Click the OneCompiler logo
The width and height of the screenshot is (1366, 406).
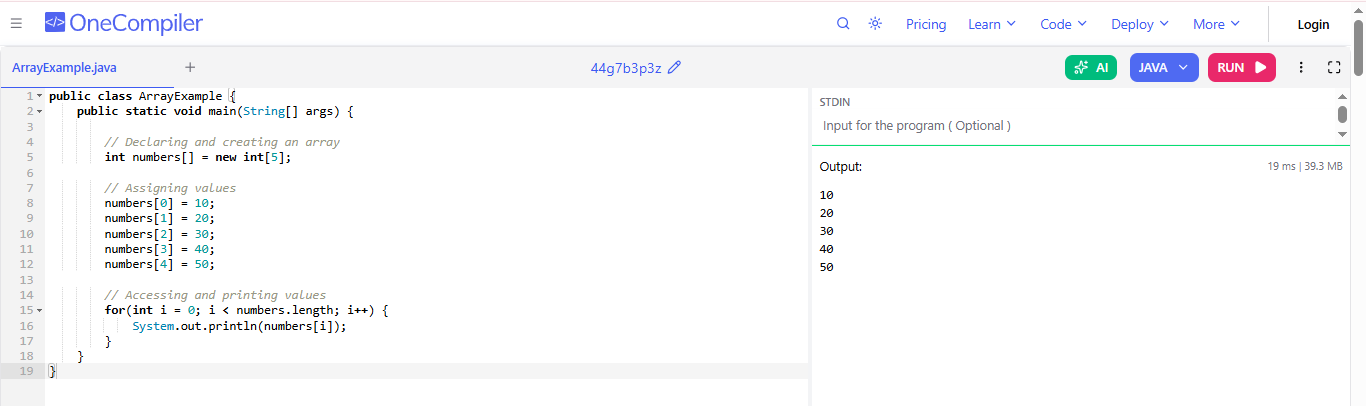[x=124, y=24]
